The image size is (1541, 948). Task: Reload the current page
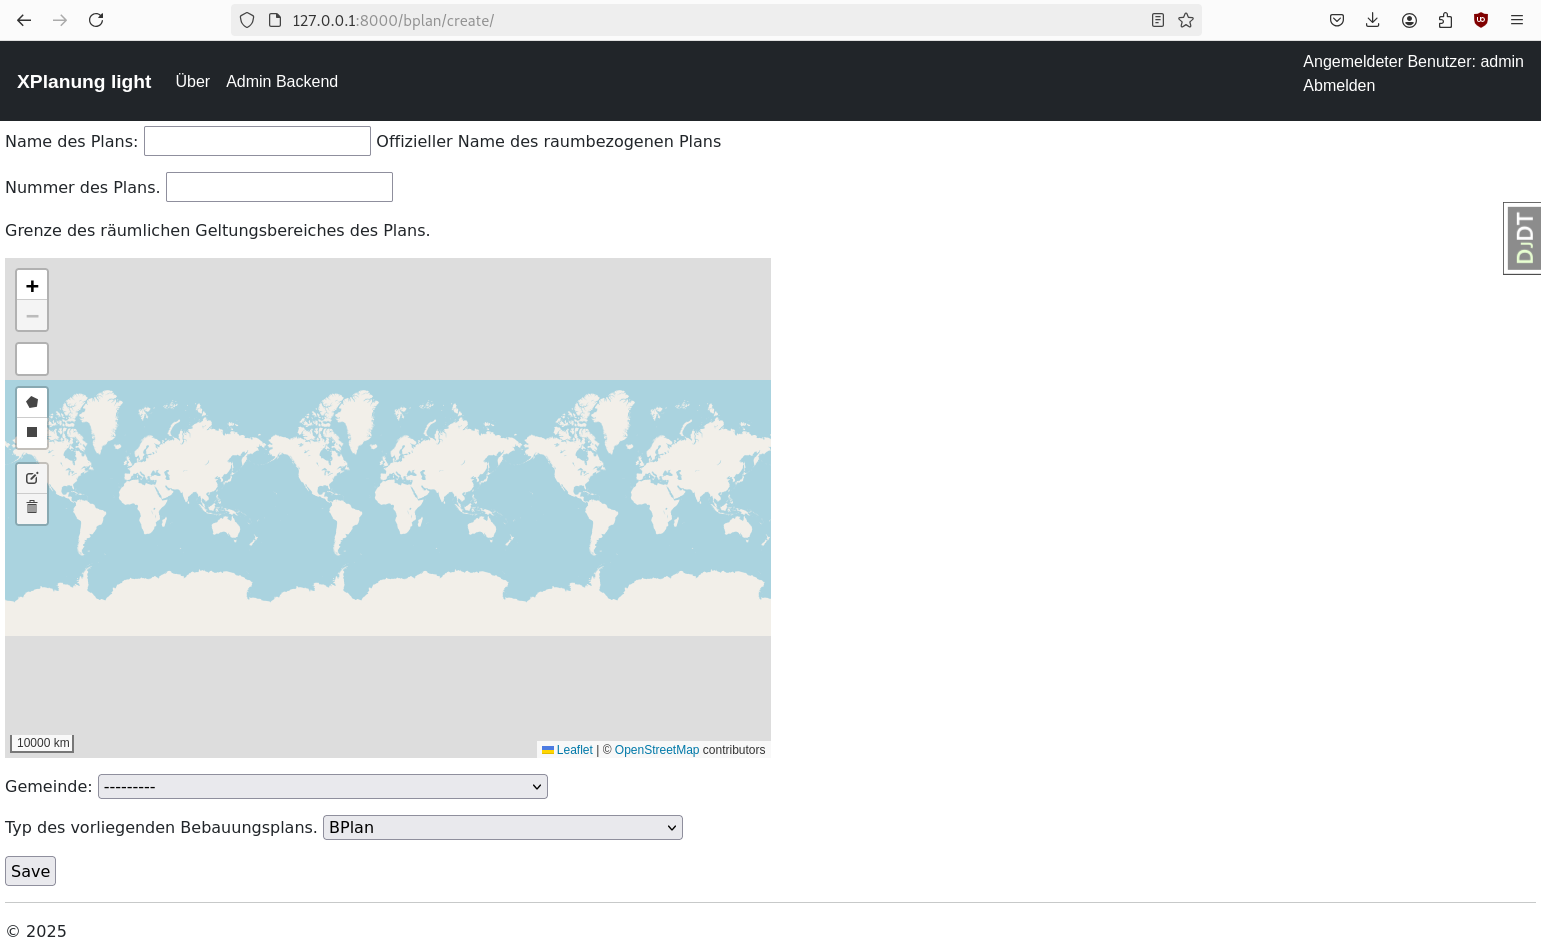click(96, 20)
